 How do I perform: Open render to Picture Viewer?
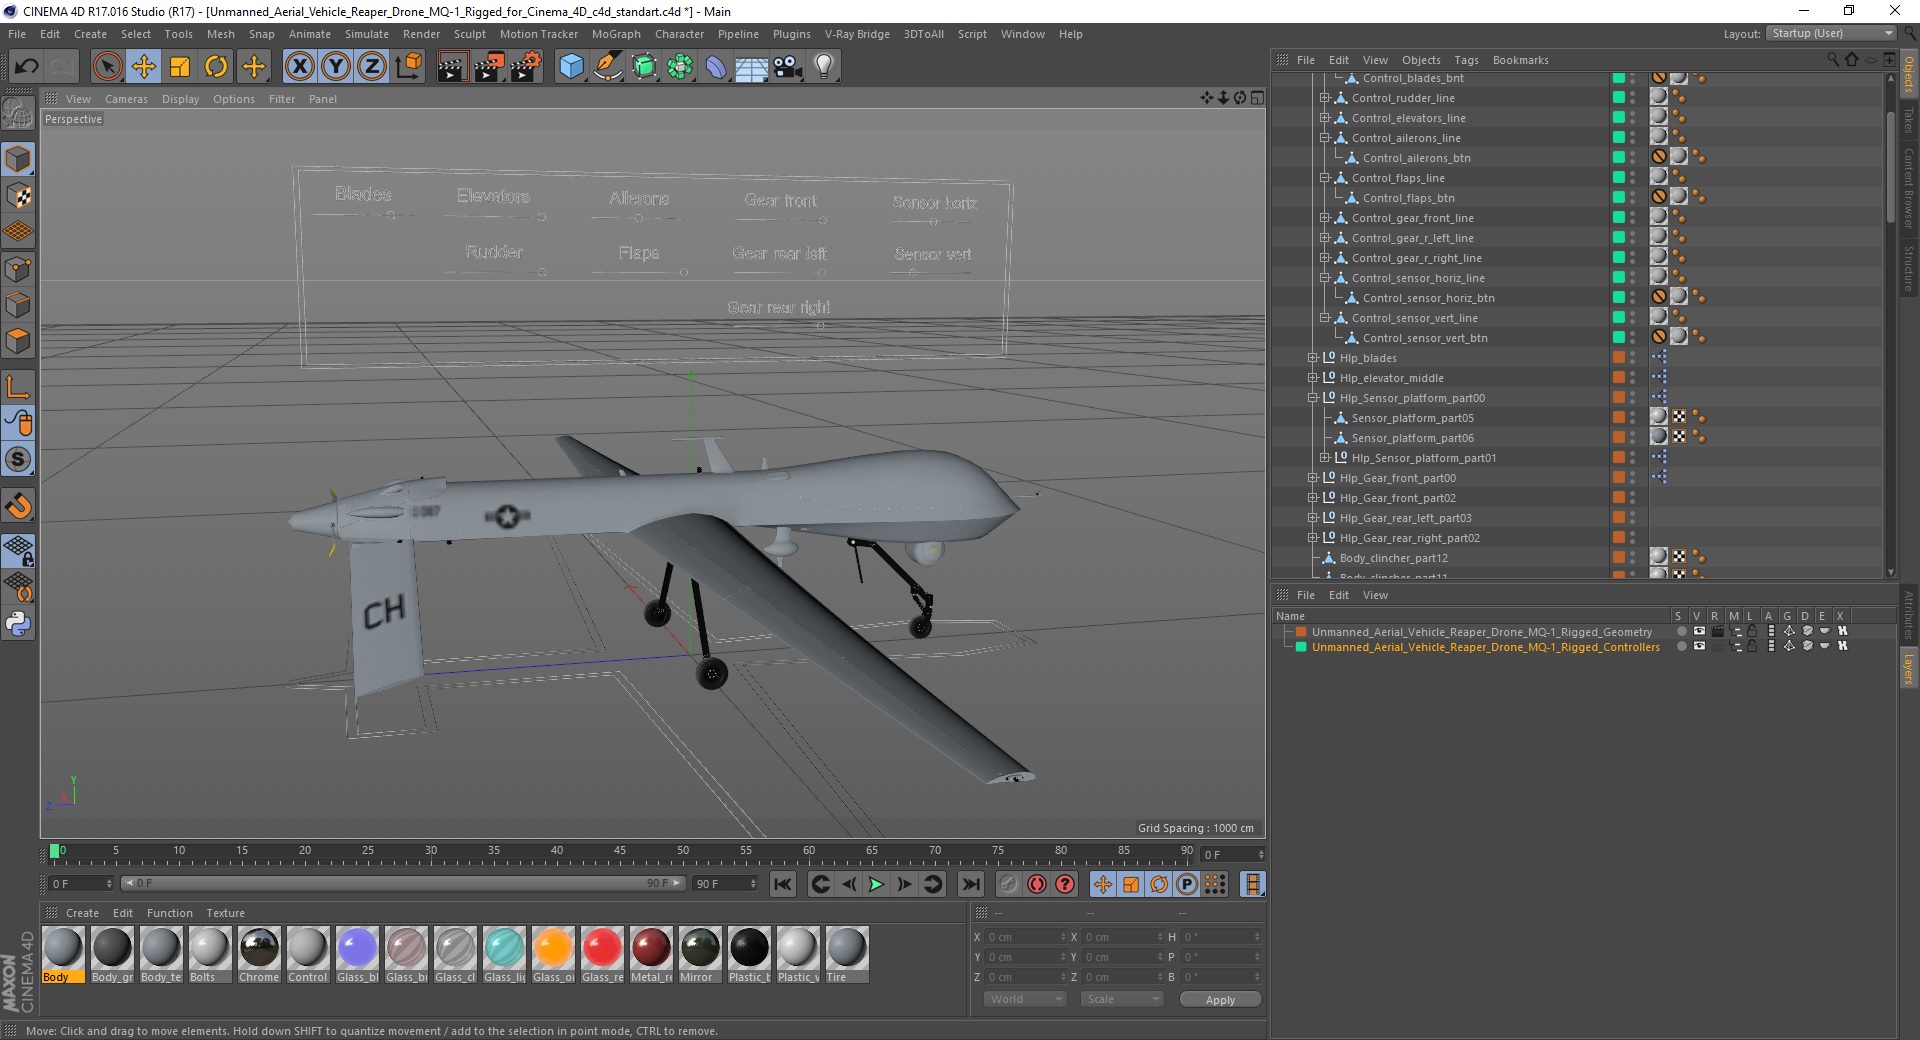489,67
